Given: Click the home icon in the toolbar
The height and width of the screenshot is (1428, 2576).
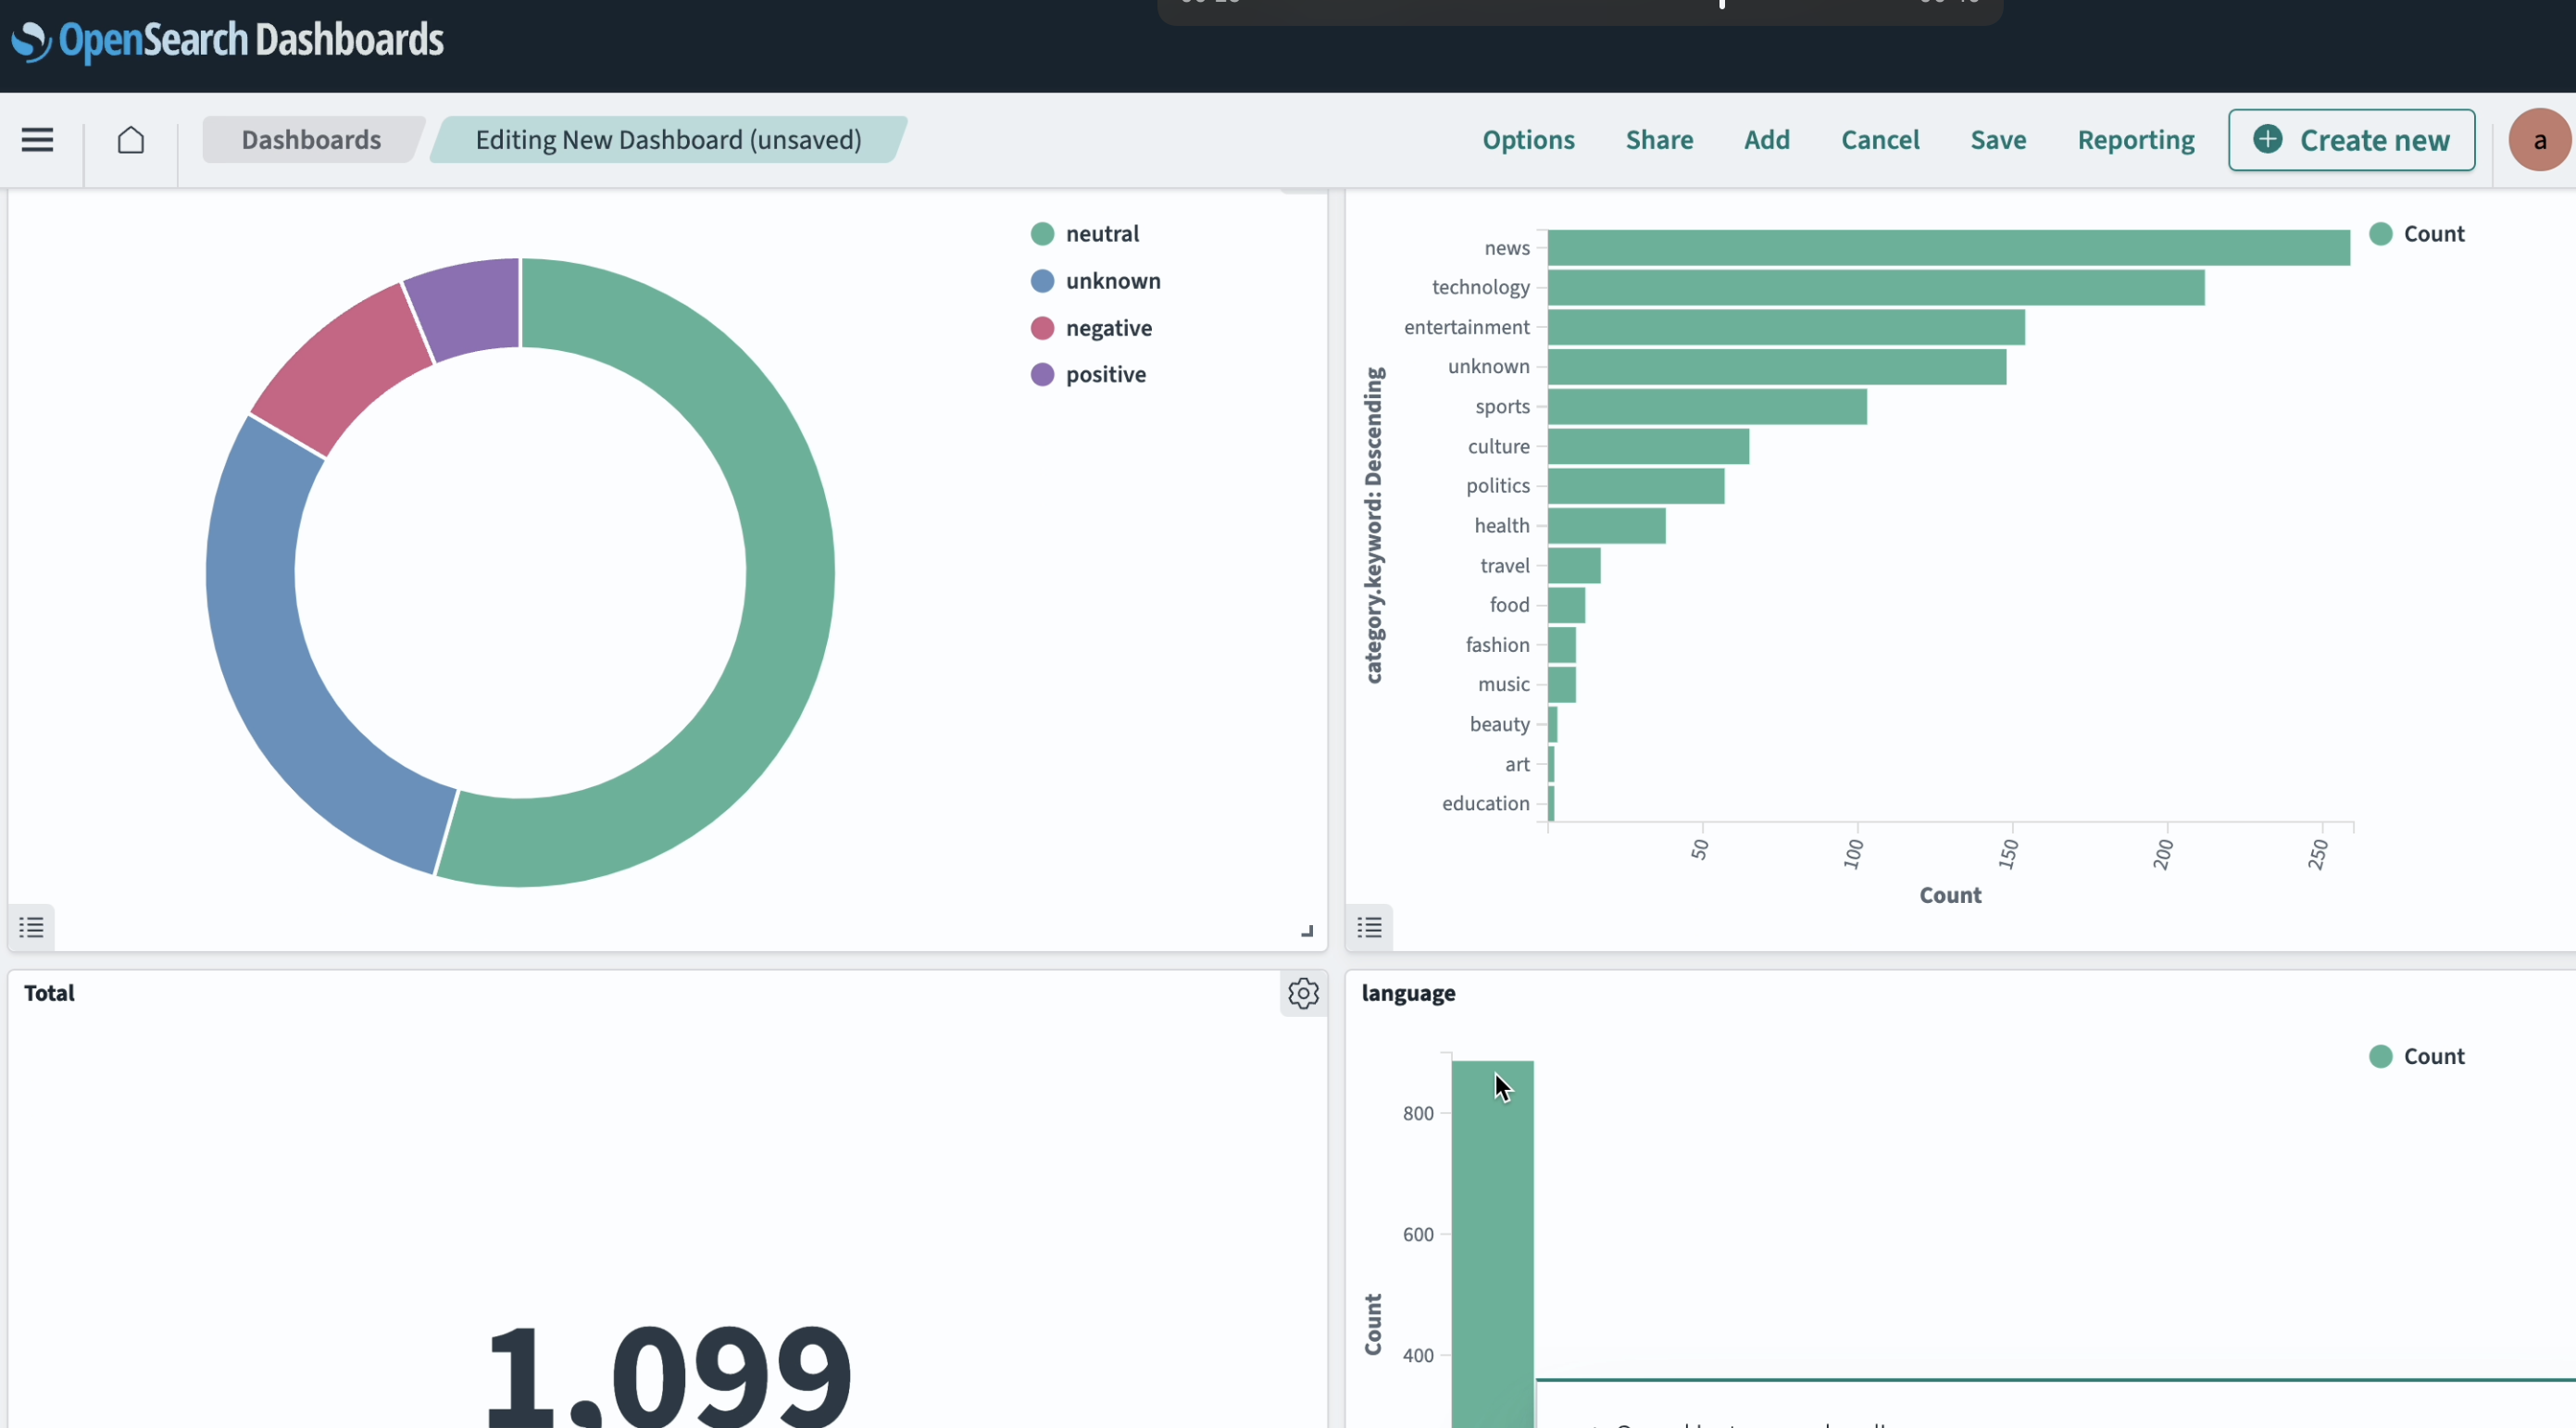Looking at the screenshot, I should point(130,139).
